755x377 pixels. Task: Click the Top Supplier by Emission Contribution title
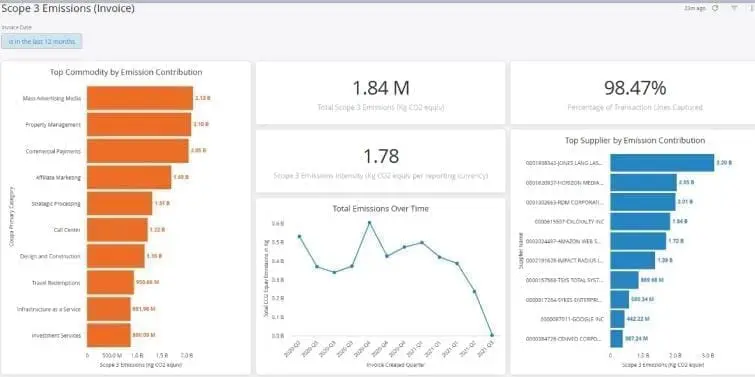click(x=635, y=141)
